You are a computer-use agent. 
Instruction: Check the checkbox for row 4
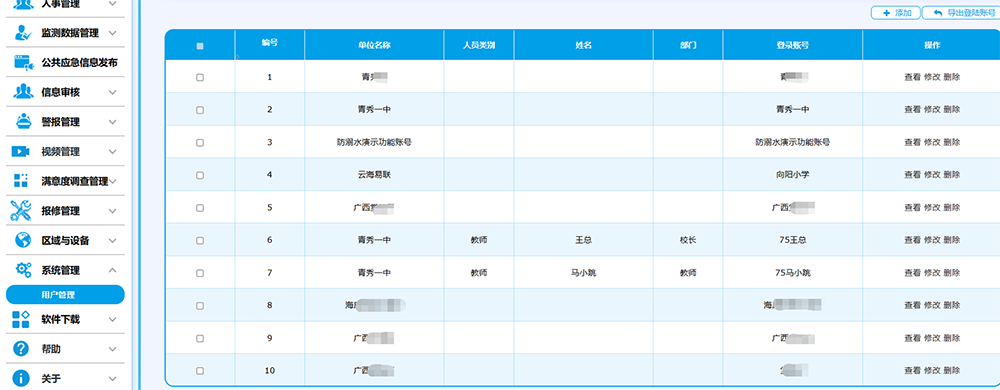[200, 175]
